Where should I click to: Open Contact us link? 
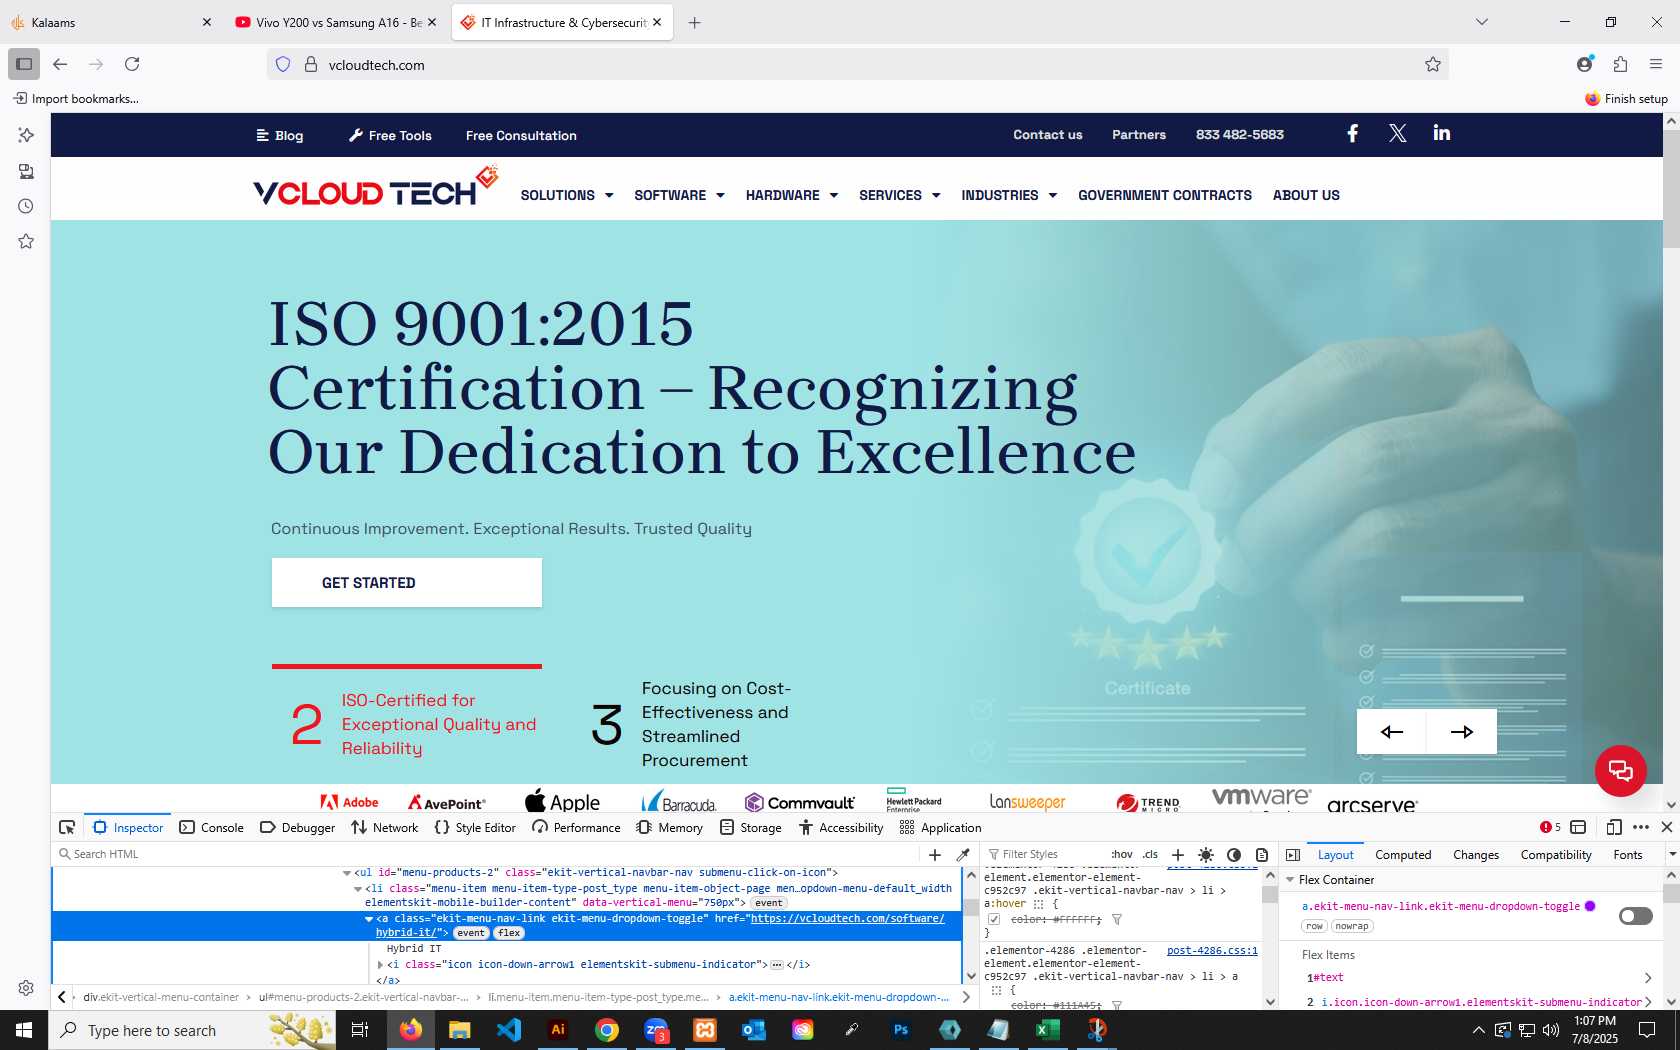coord(1047,134)
